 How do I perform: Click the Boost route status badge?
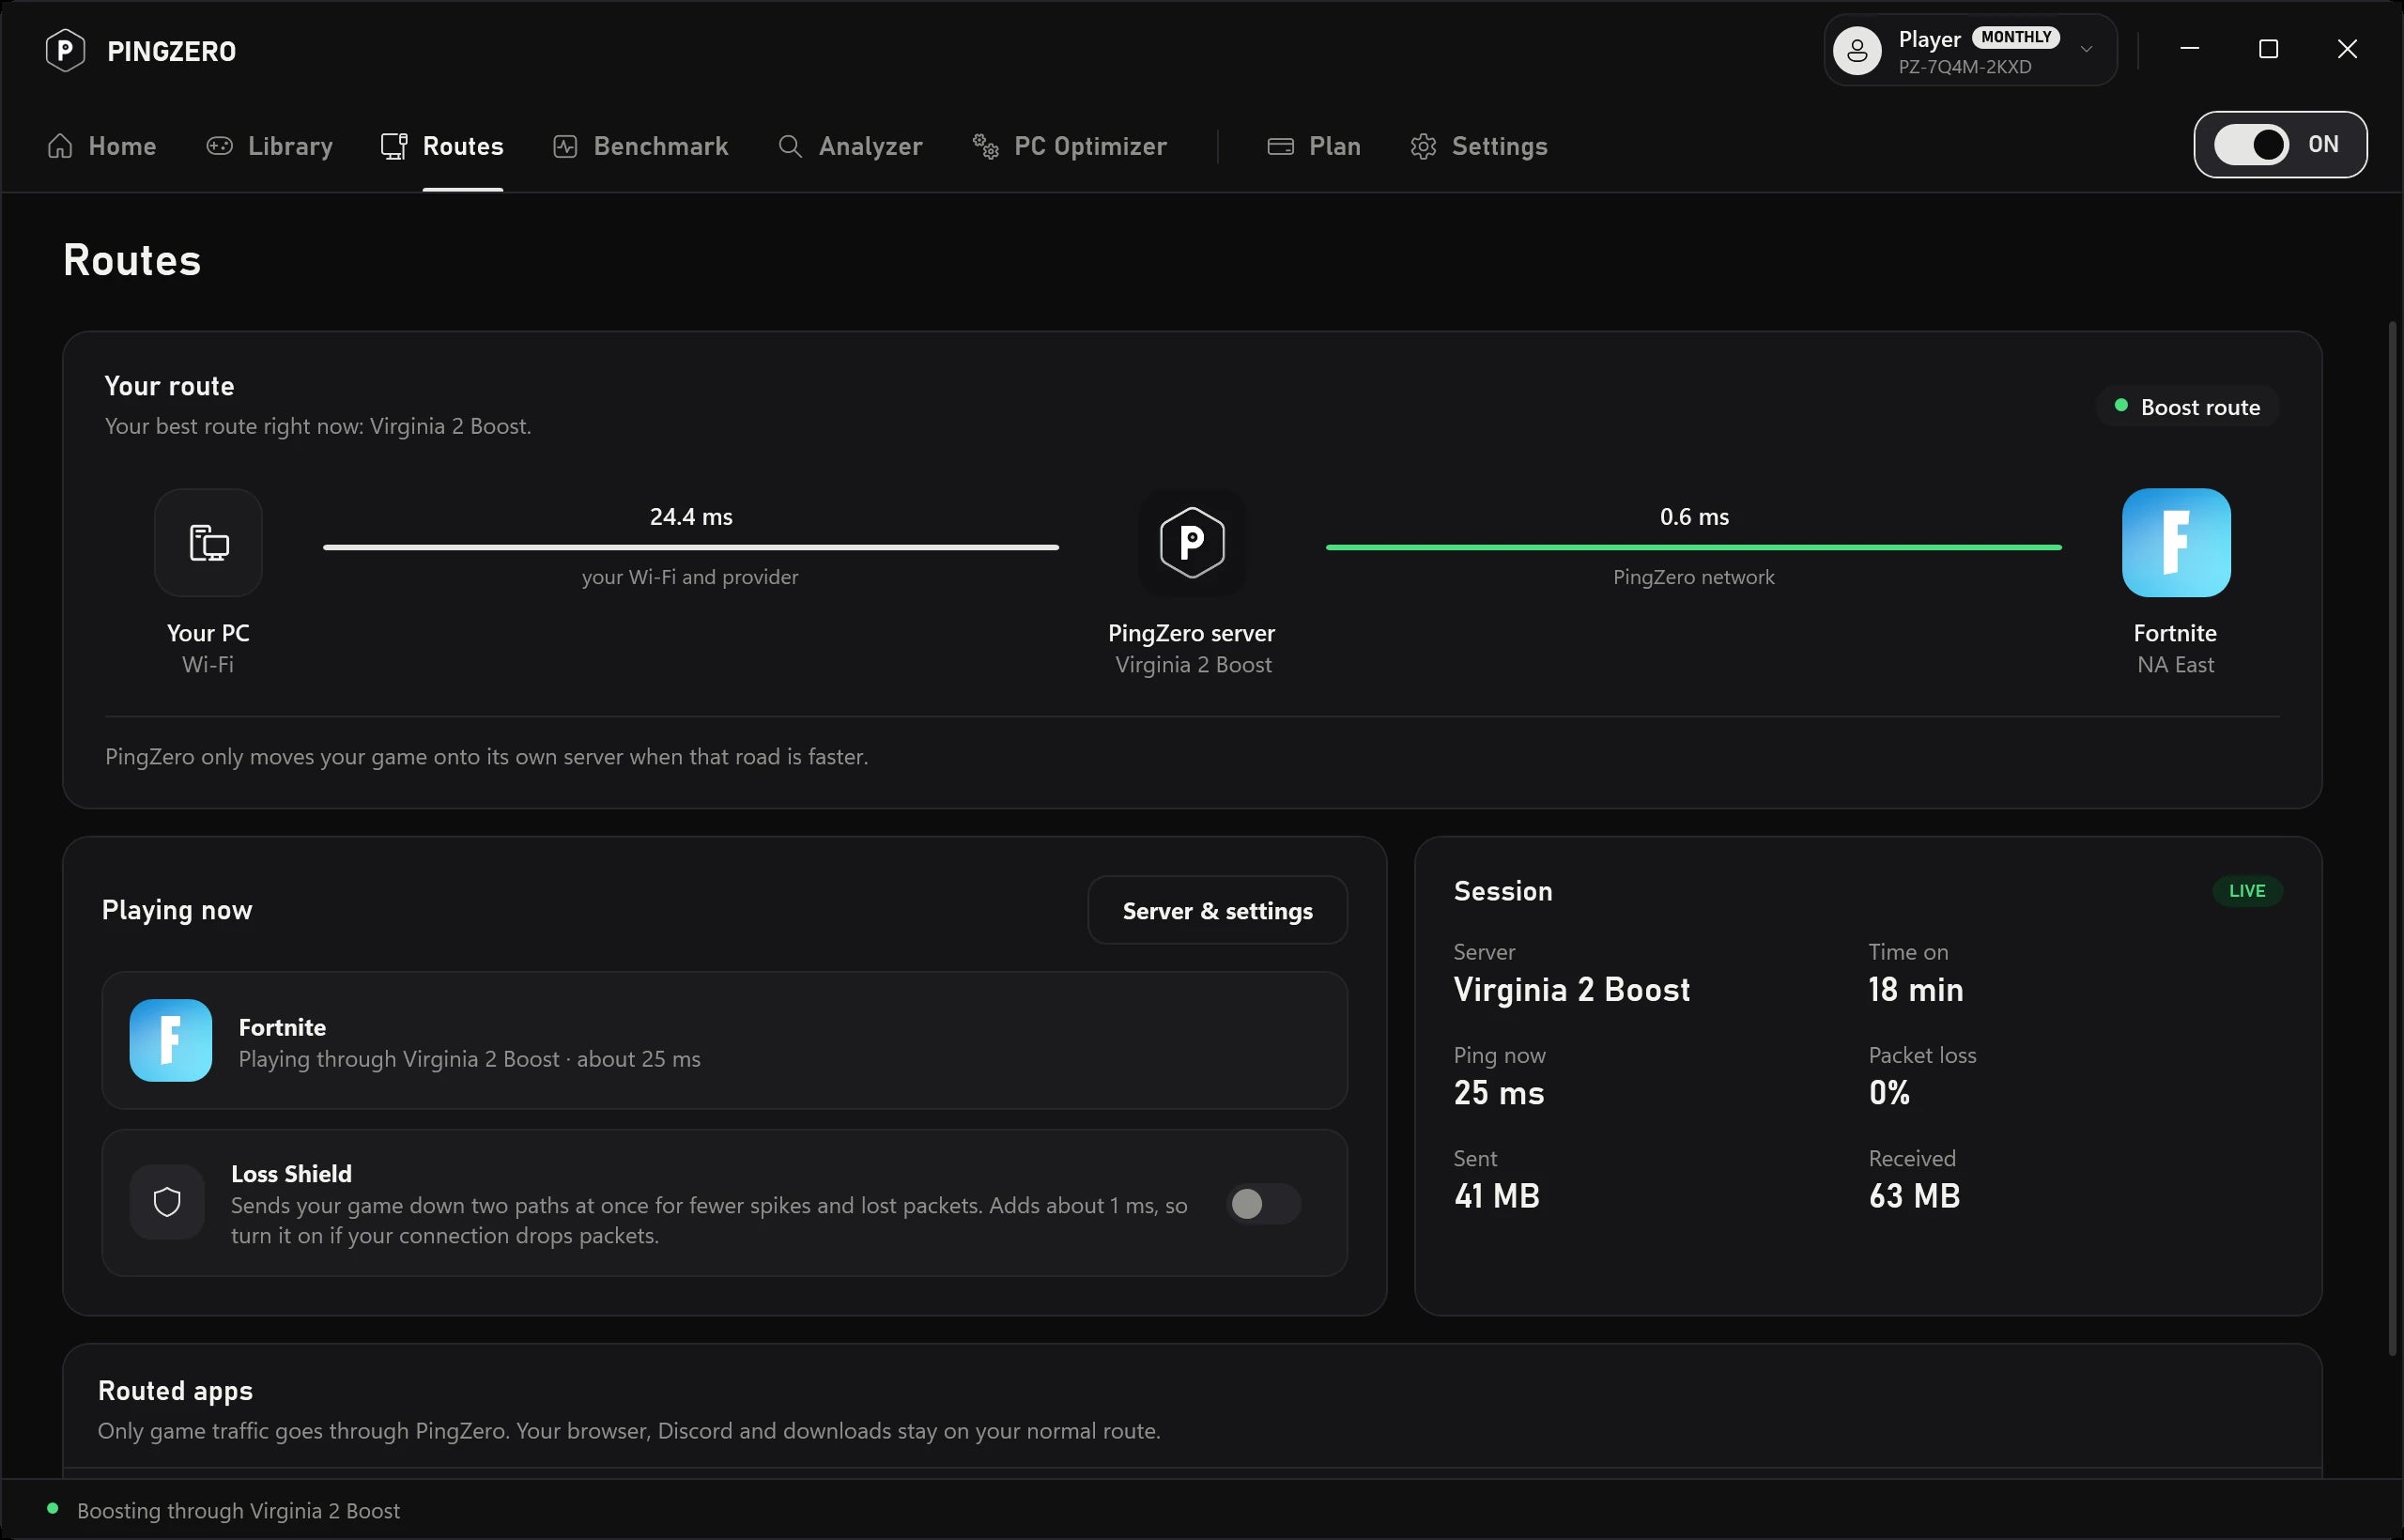coord(2187,406)
